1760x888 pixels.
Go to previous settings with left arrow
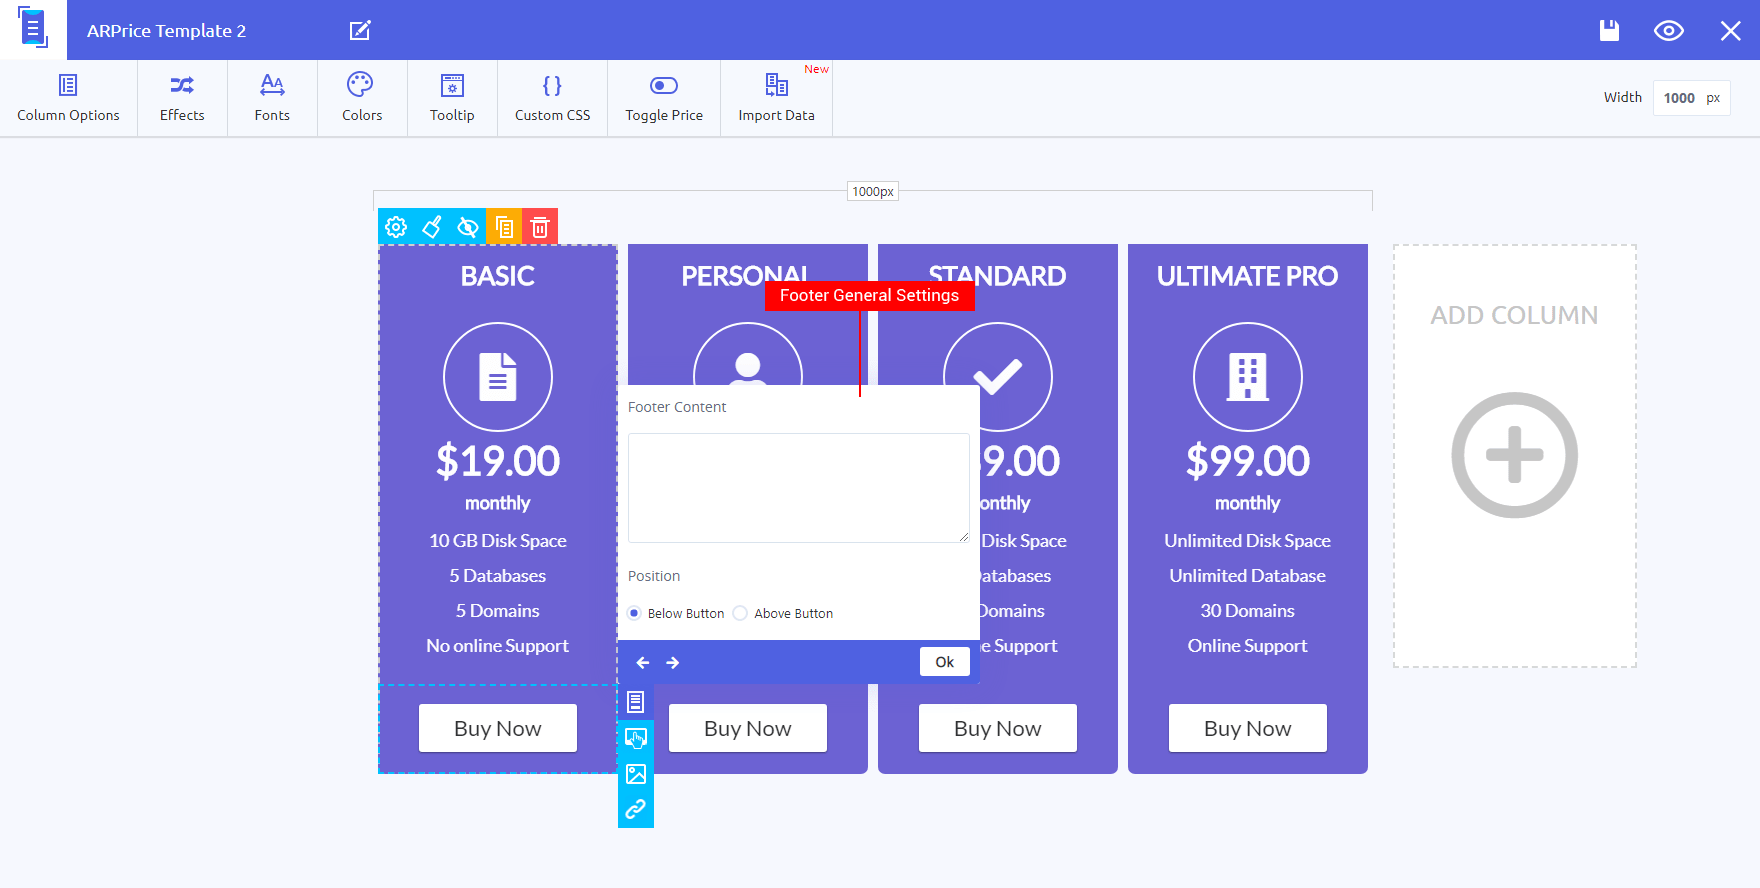click(643, 662)
